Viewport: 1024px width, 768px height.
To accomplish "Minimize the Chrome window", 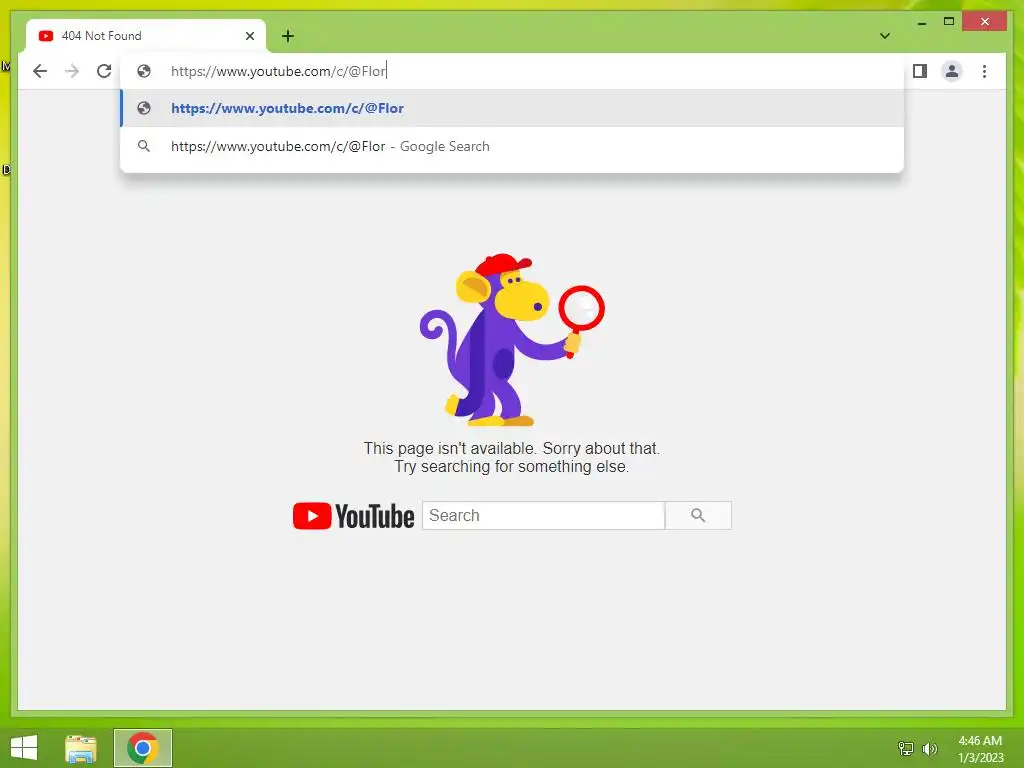I will [x=921, y=22].
